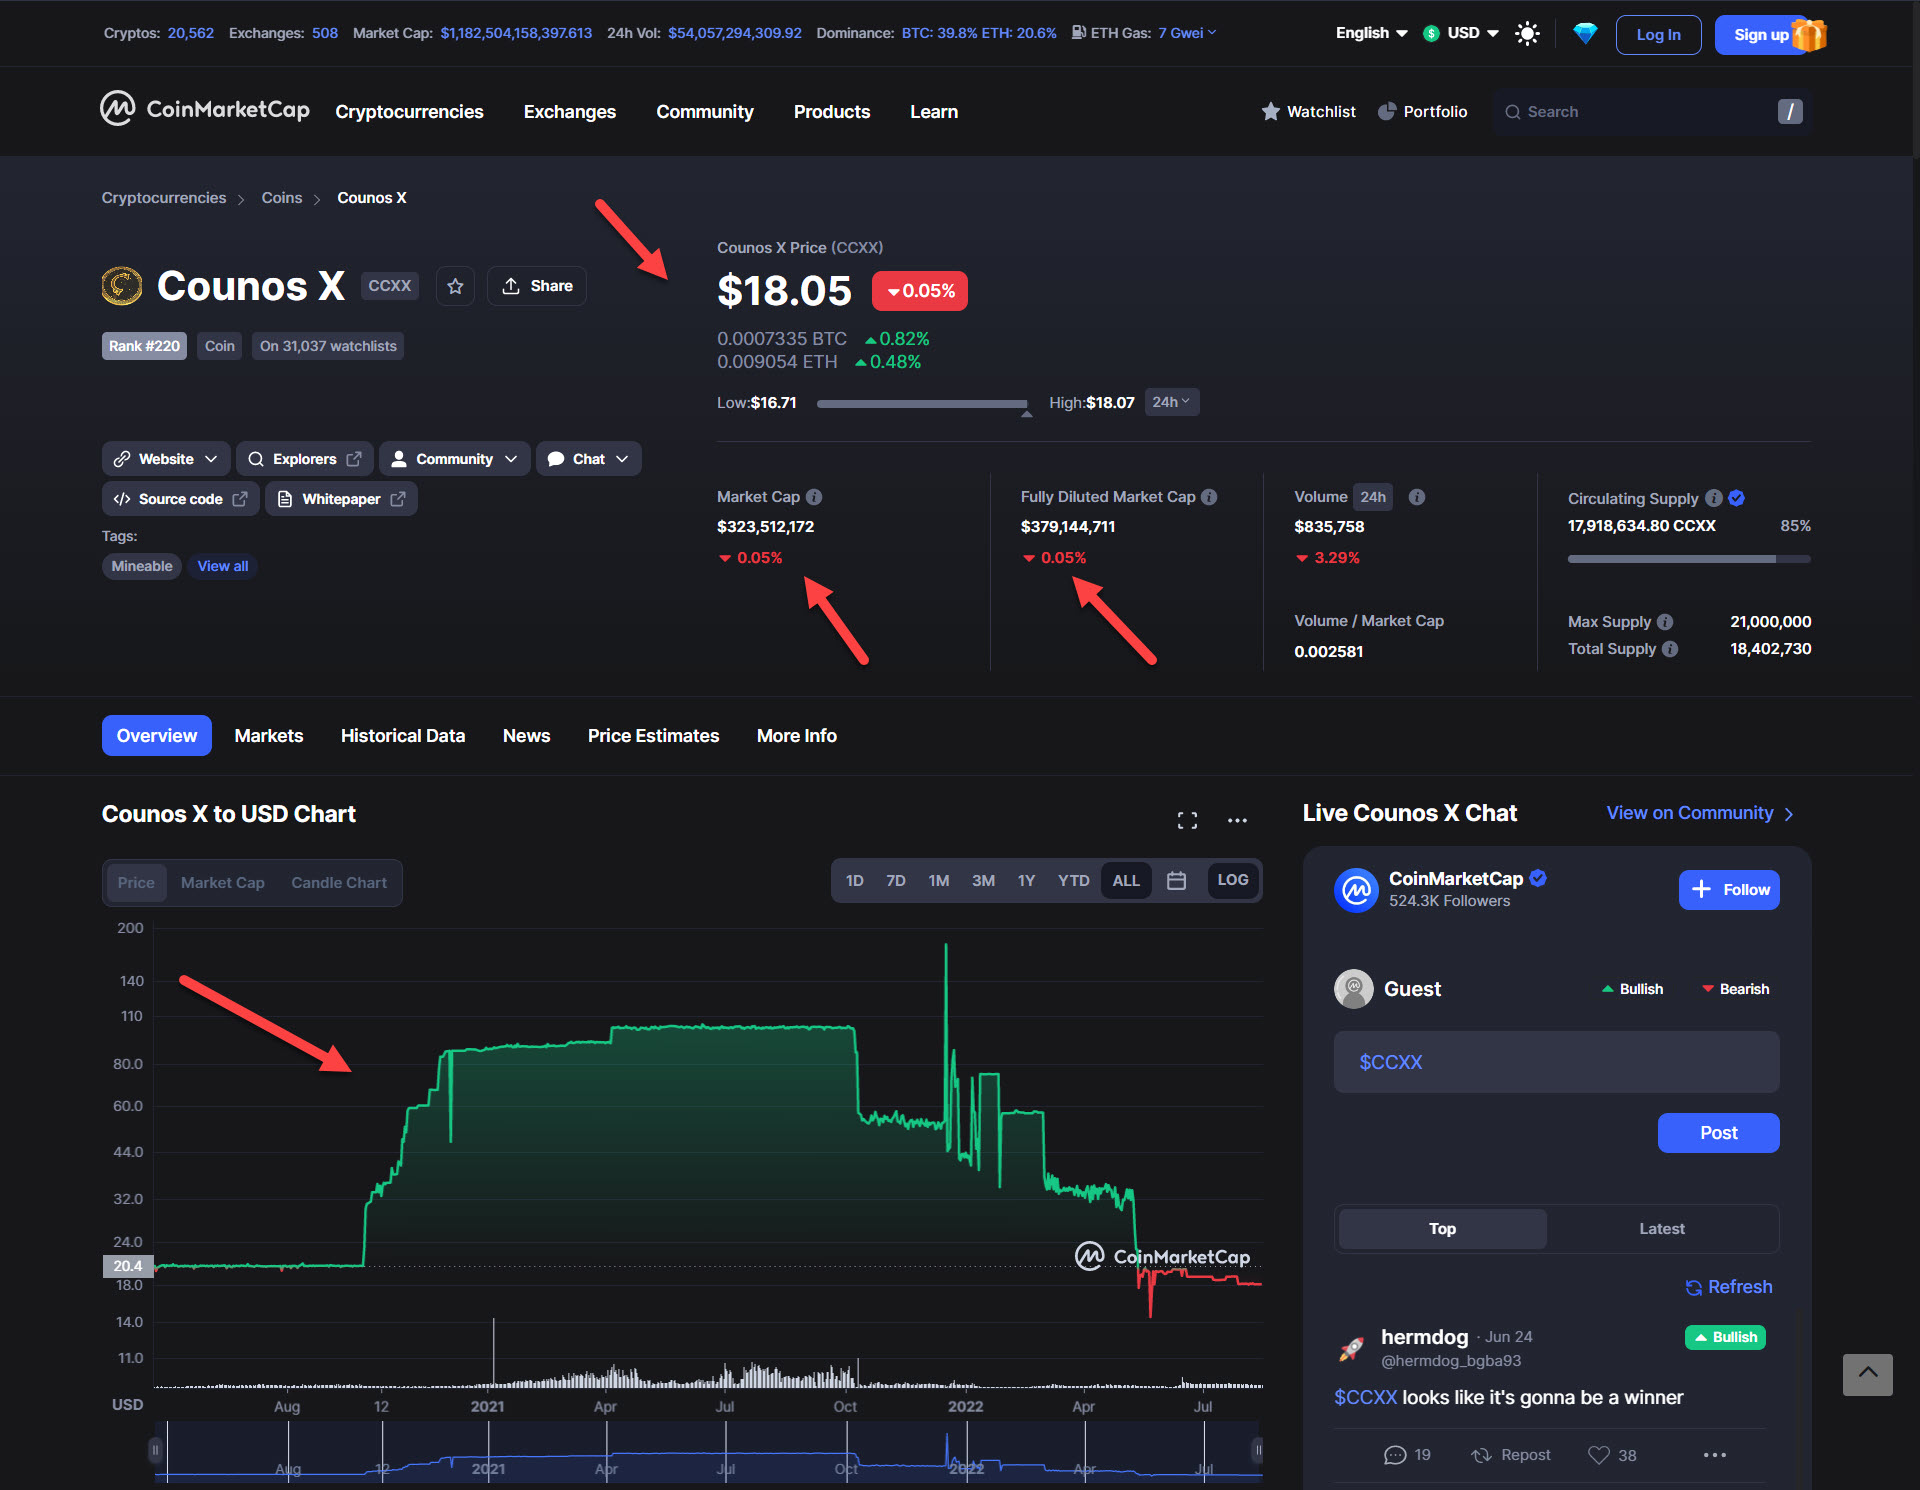This screenshot has width=1920, height=1490.
Task: Open View on Community link
Action: [1700, 813]
